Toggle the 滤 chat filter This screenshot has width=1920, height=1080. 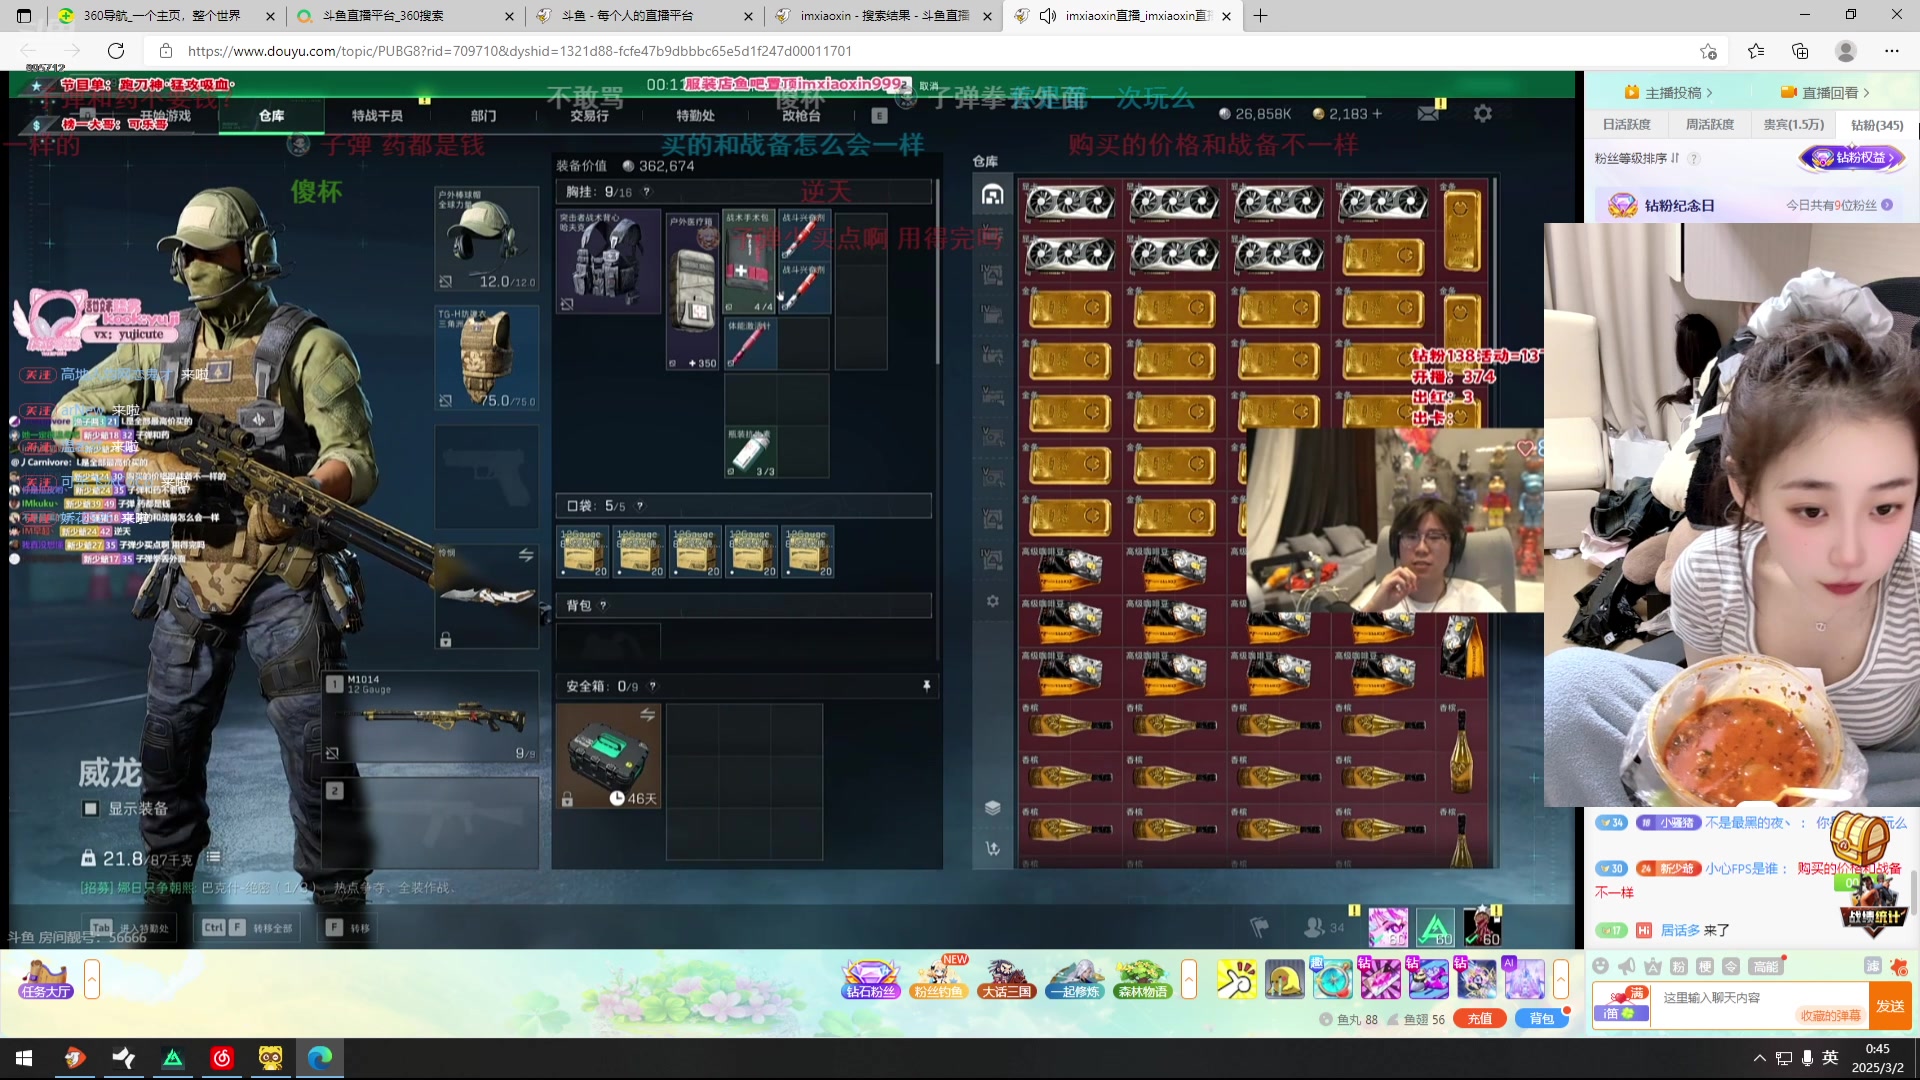point(1873,966)
